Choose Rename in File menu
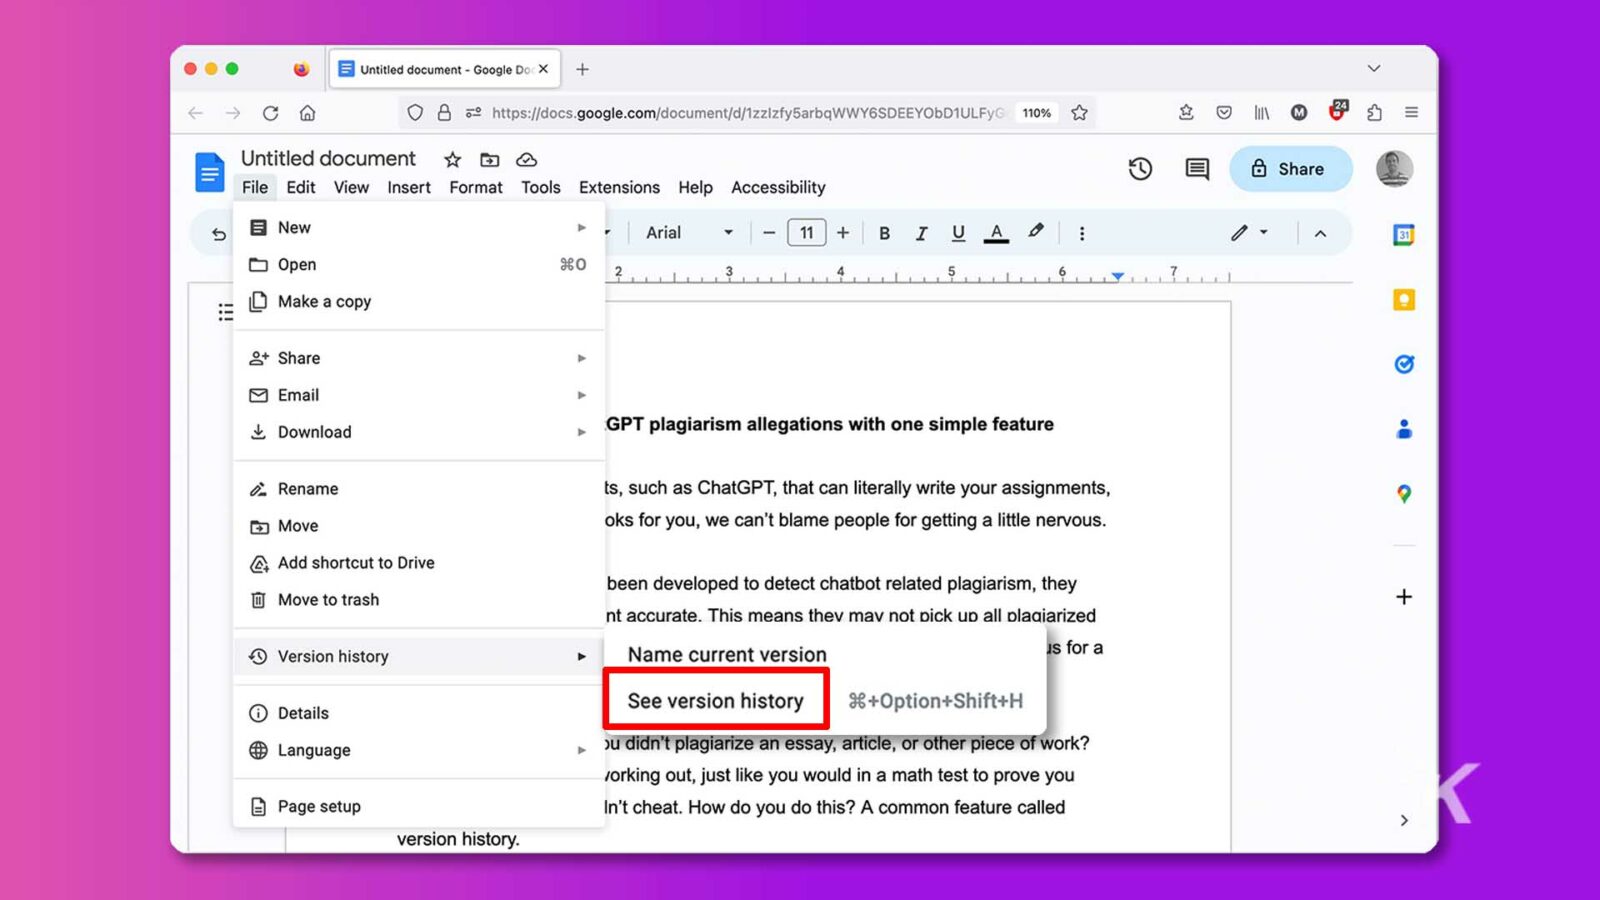 419,489
